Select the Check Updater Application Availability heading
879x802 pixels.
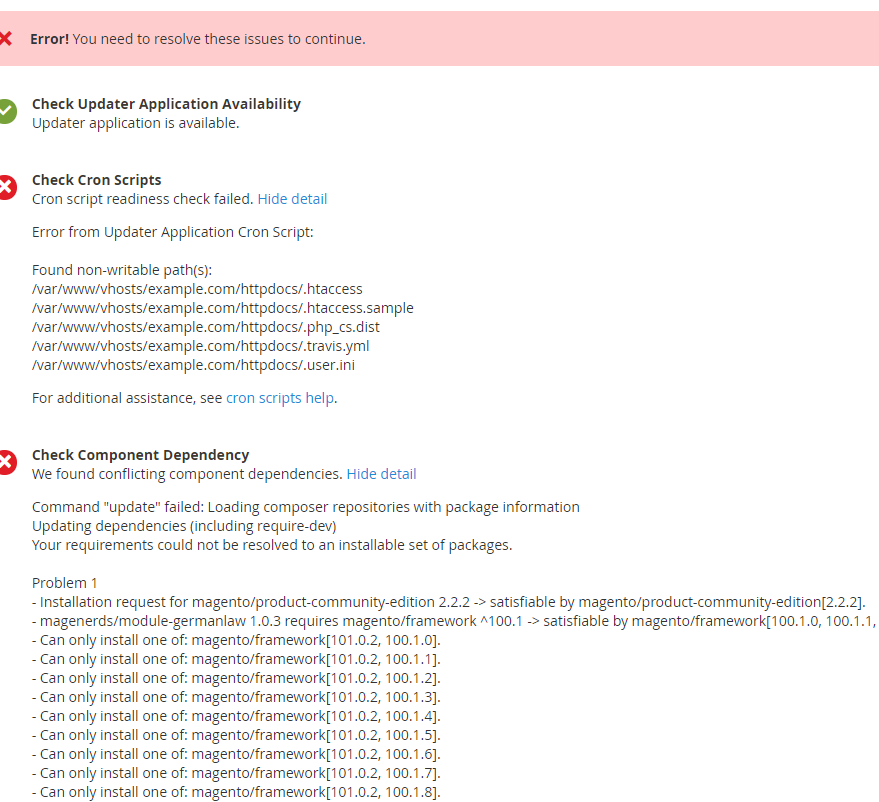coord(166,104)
